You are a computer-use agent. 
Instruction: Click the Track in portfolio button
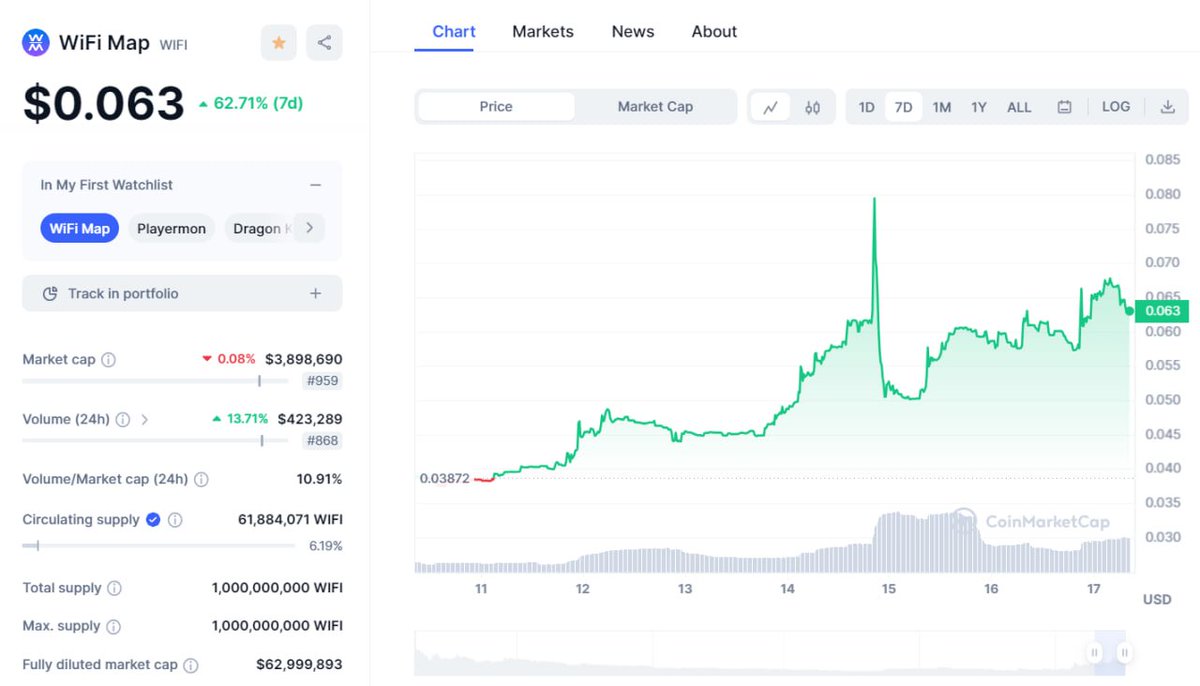(x=182, y=293)
